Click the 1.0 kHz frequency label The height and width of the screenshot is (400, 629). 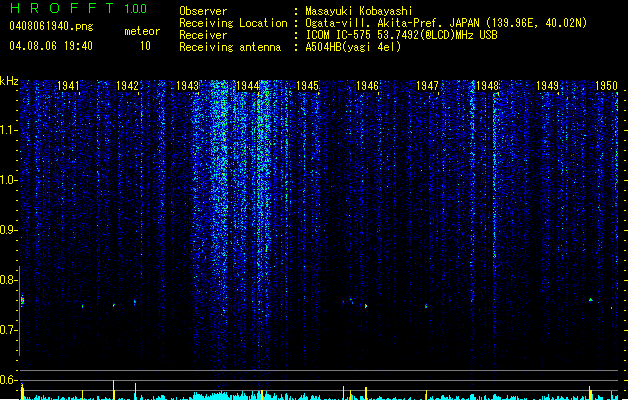(x=9, y=180)
